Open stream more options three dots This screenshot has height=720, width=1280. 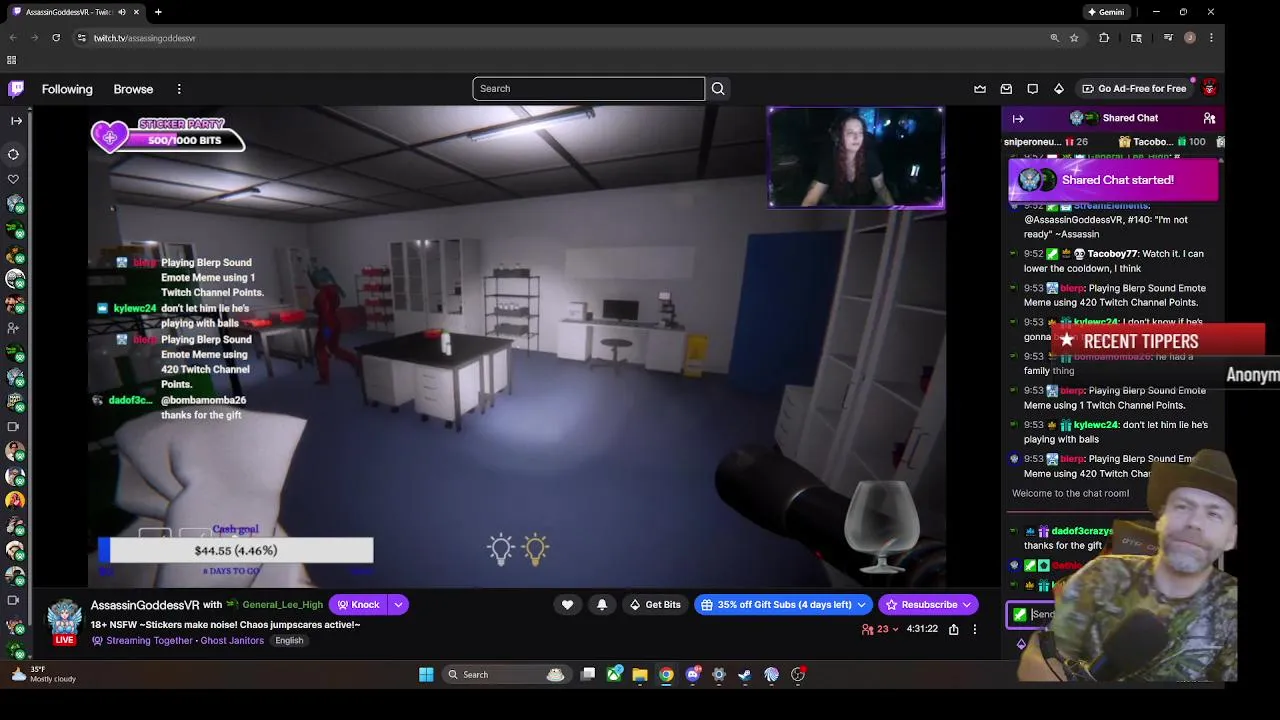(975, 629)
